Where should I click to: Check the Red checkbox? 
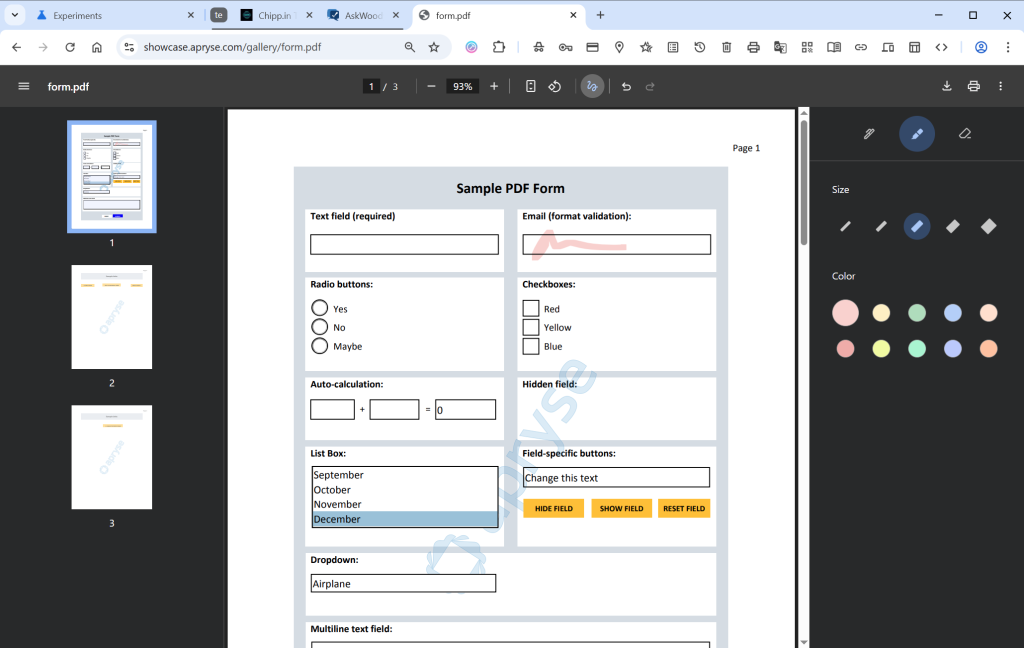pyautogui.click(x=531, y=308)
